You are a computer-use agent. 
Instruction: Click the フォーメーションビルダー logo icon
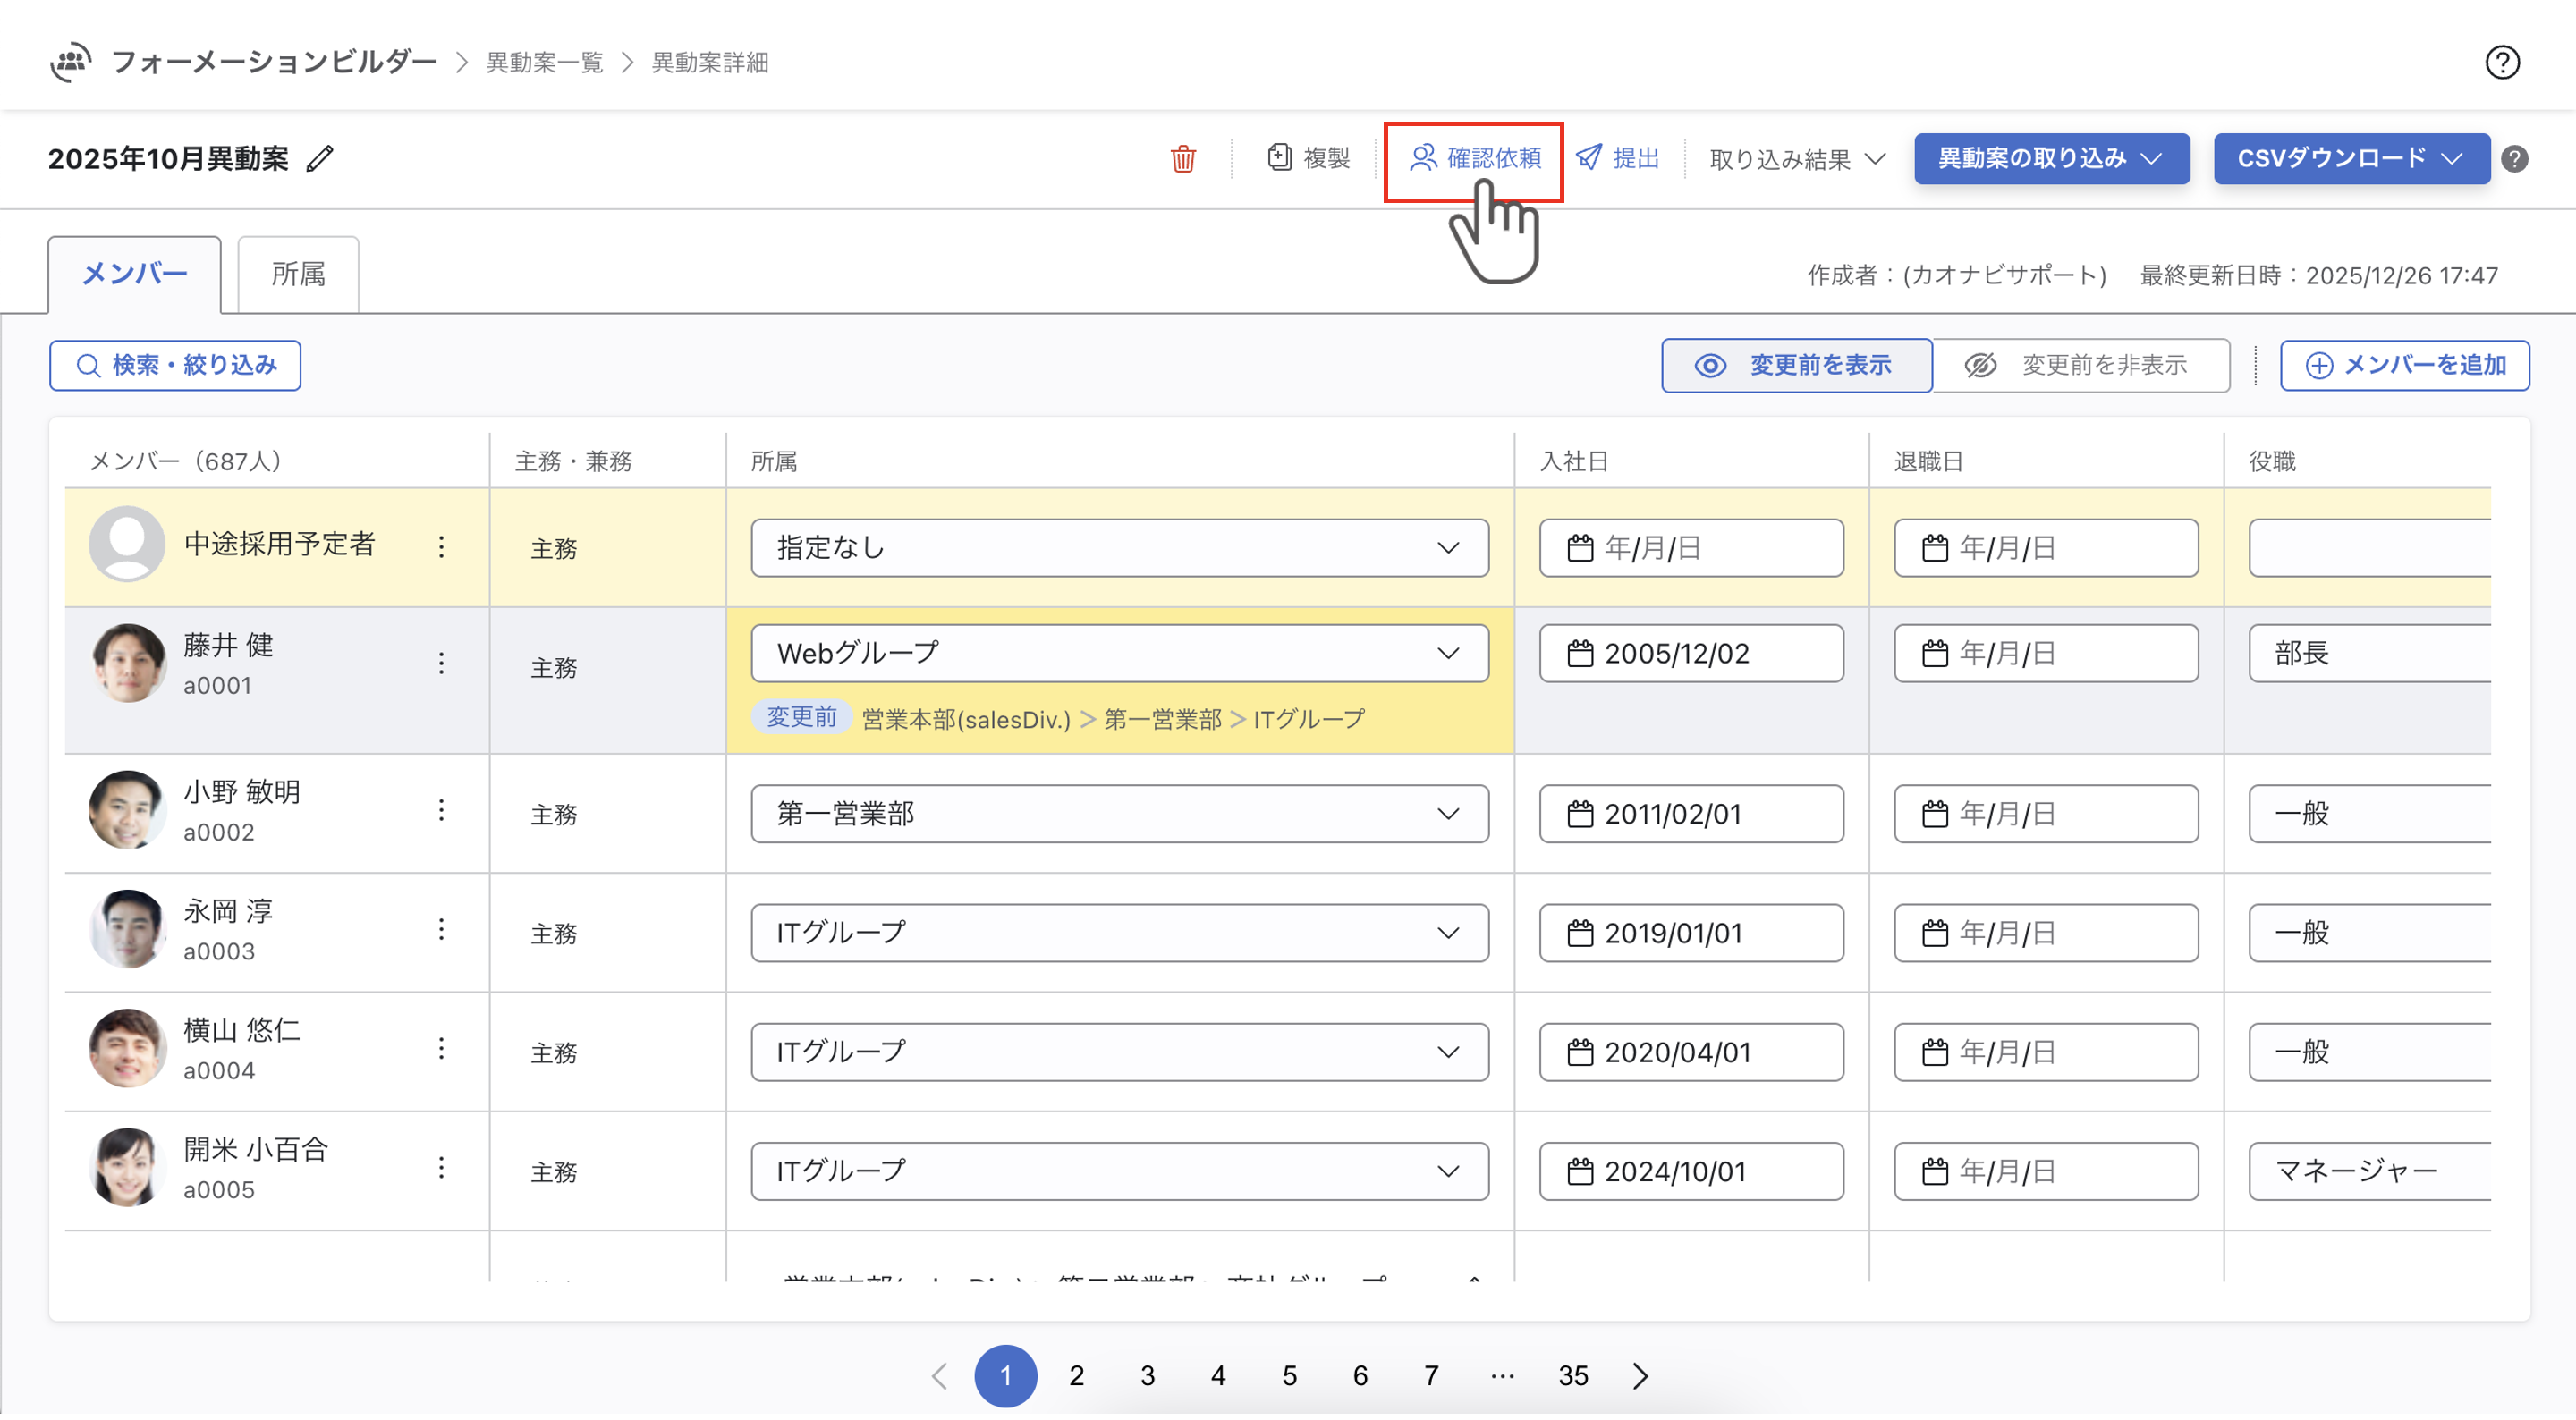click(x=71, y=62)
